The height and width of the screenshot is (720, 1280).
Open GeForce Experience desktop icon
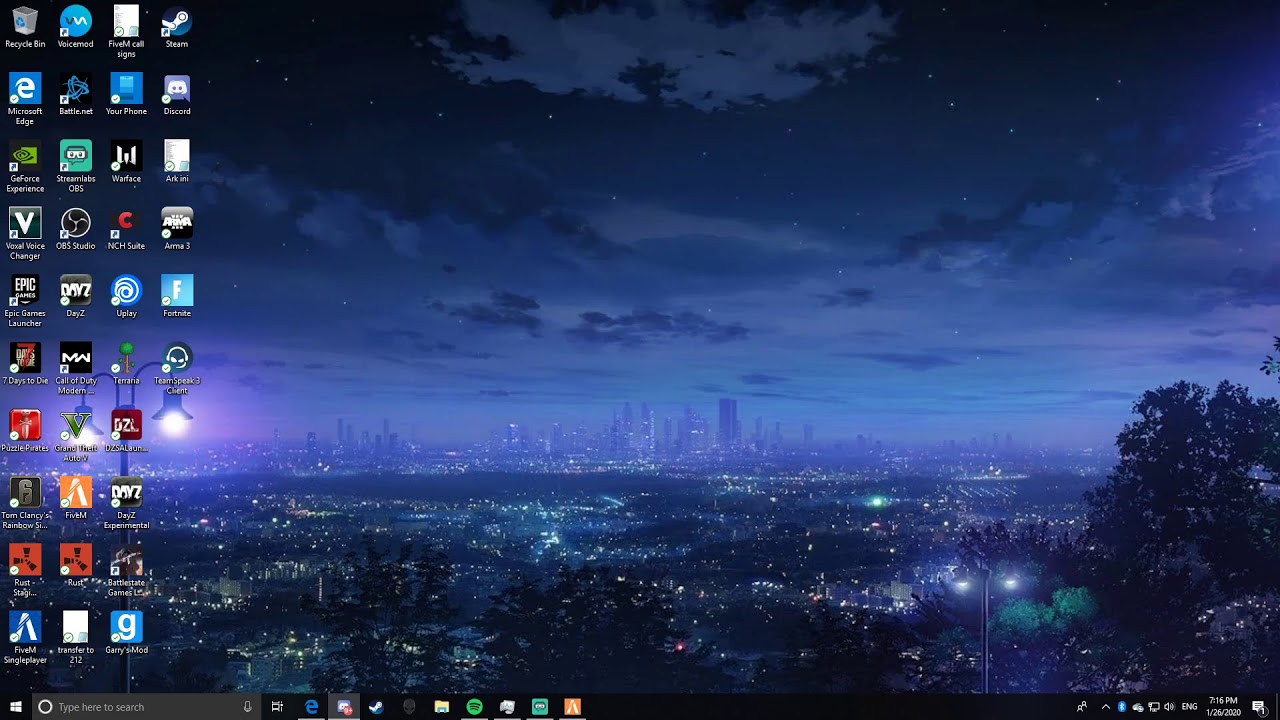(25, 166)
